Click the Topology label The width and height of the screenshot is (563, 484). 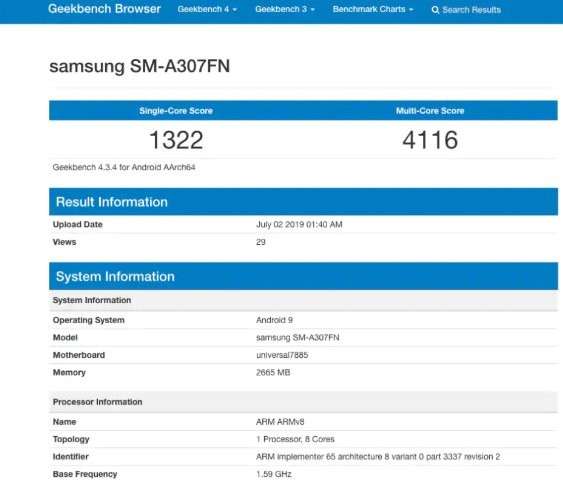[71, 439]
